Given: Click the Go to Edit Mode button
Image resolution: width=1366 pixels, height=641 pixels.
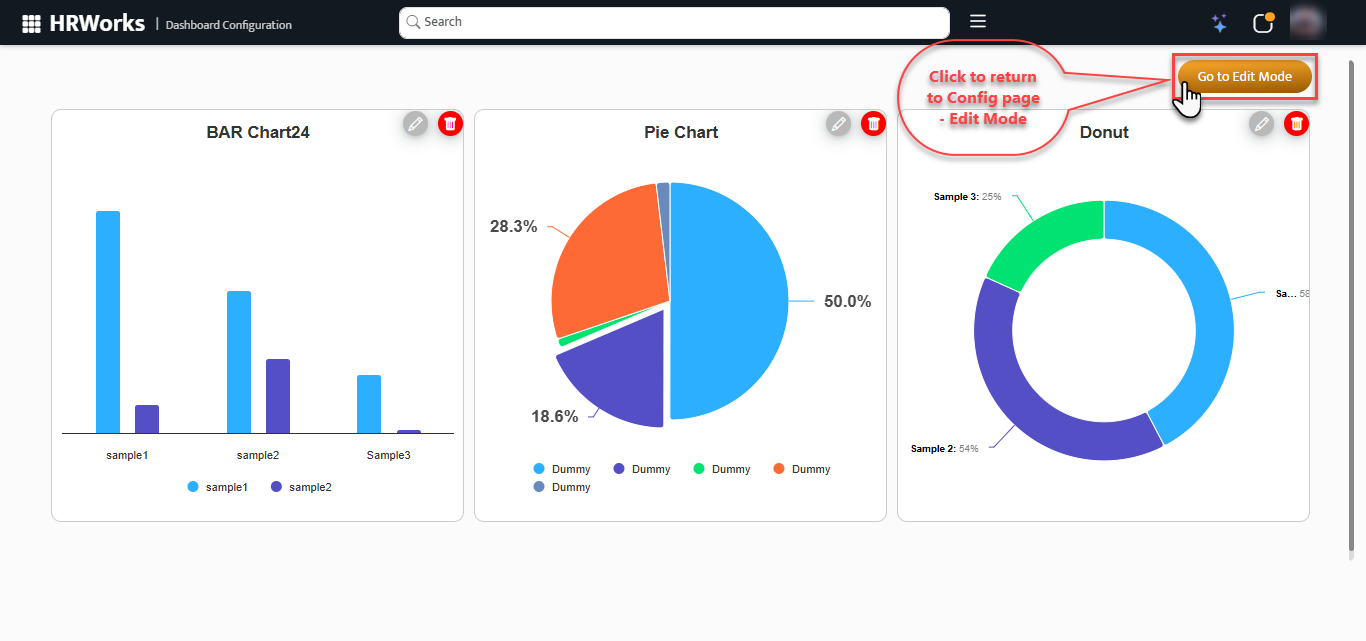Looking at the screenshot, I should click(x=1244, y=77).
